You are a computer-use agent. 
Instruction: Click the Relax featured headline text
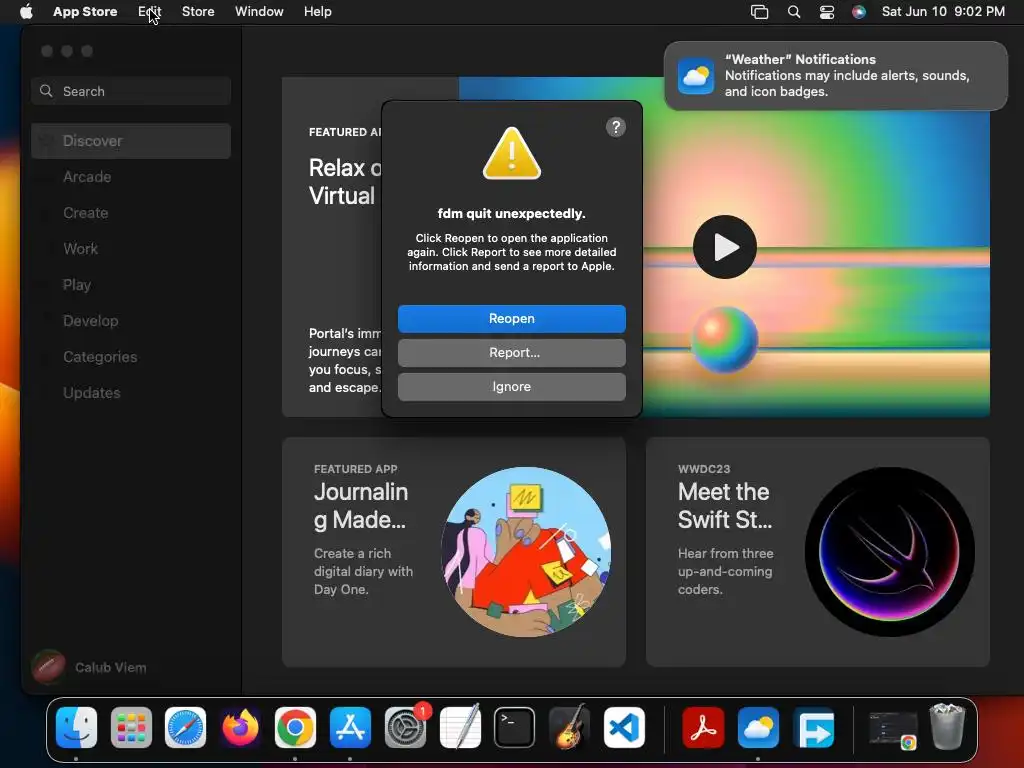345,182
